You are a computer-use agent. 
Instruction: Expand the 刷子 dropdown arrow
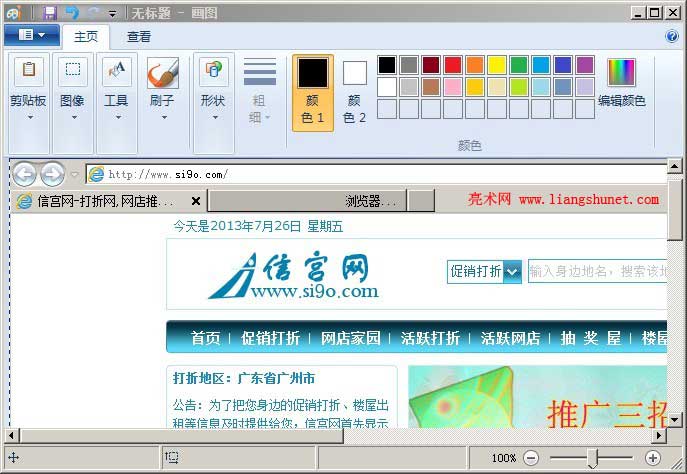pos(164,117)
